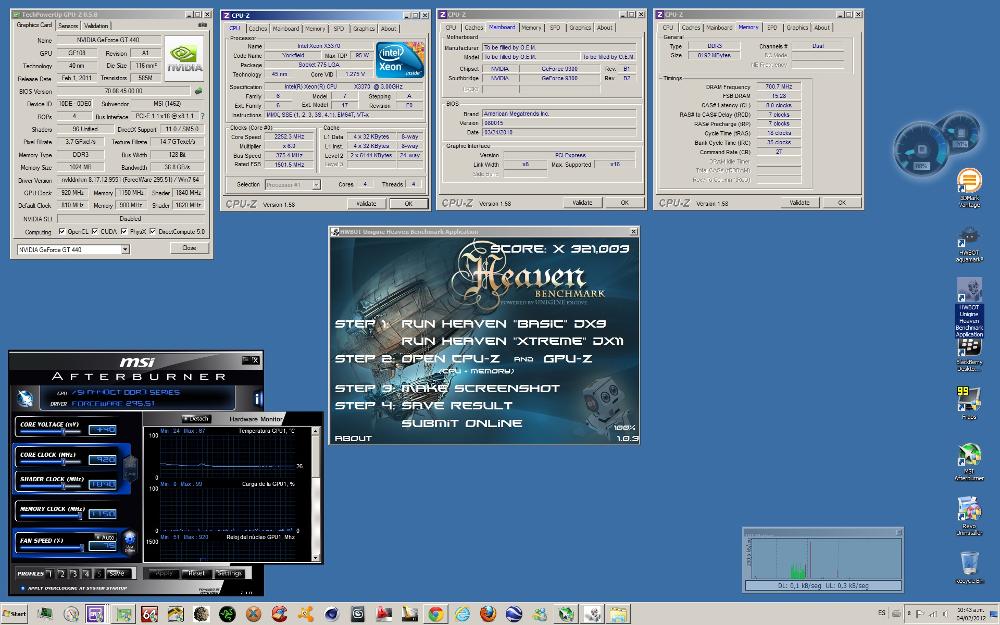Click OK in the Memory CPU-Z window

841,203
